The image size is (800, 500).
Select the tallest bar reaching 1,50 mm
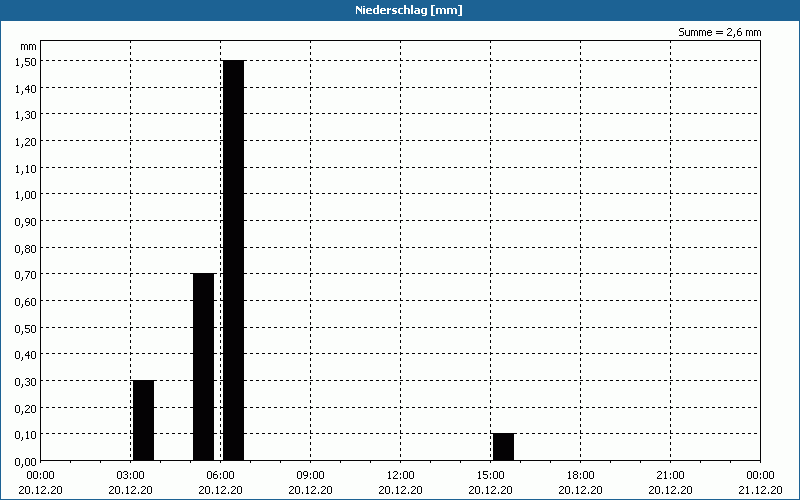233,261
